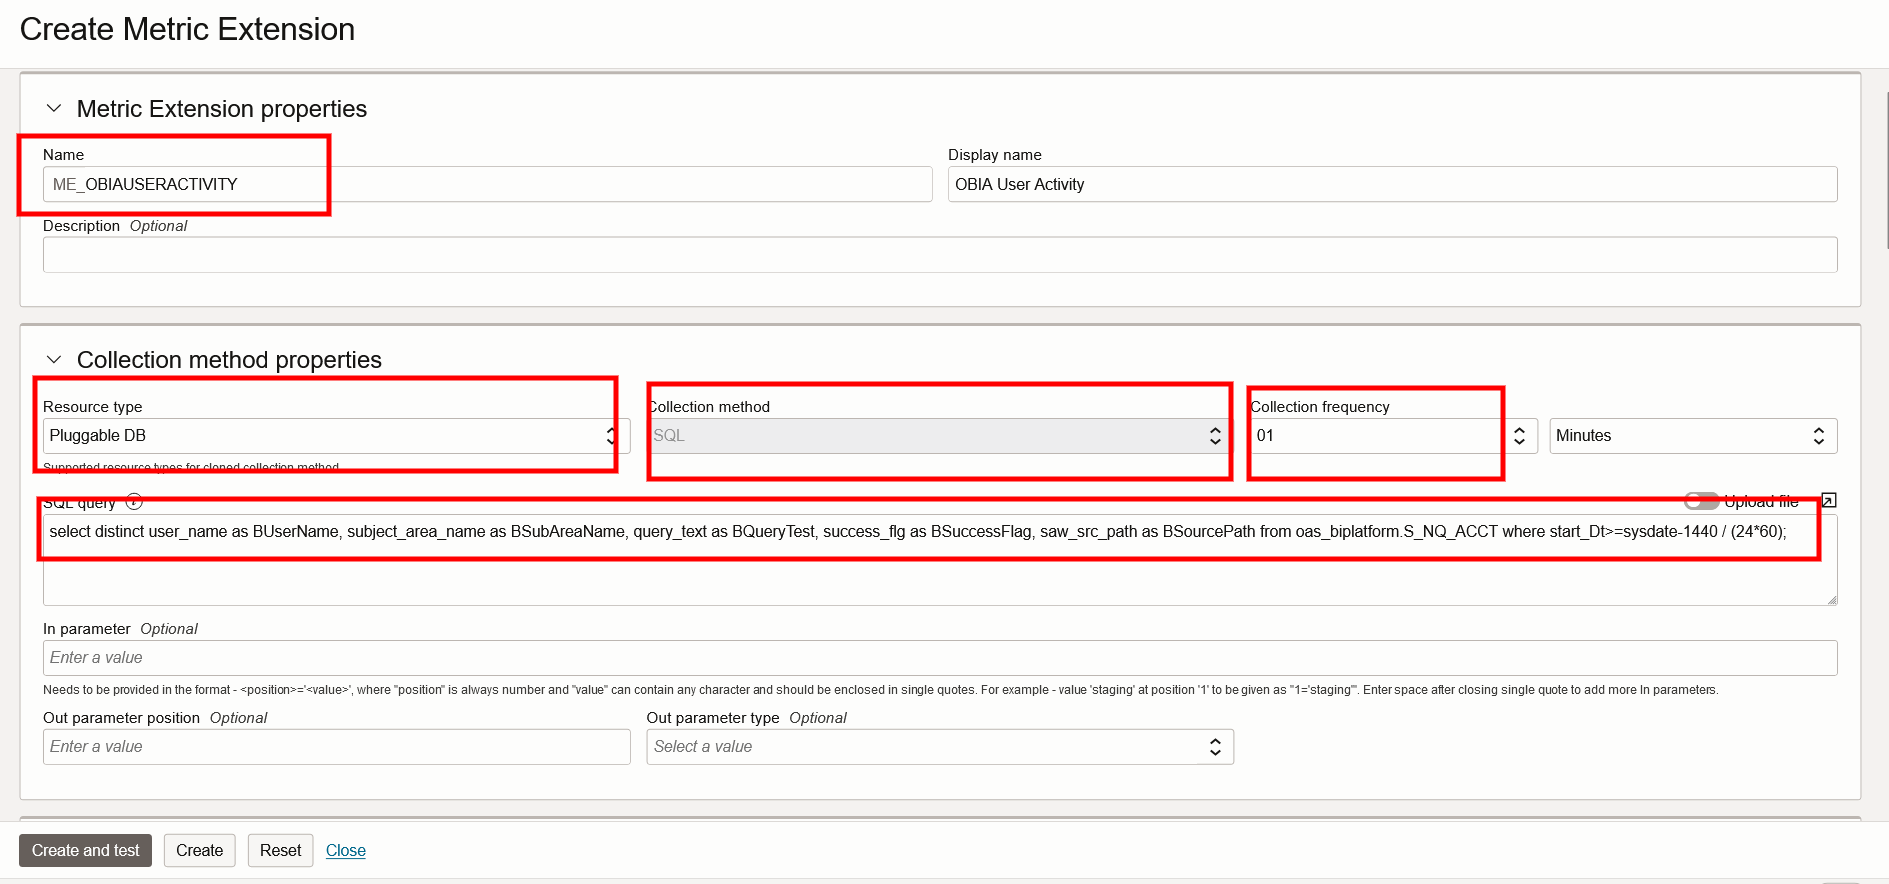Image resolution: width=1889 pixels, height=884 pixels.
Task: Collapse the Metric Extension properties section
Action: pos(54,108)
